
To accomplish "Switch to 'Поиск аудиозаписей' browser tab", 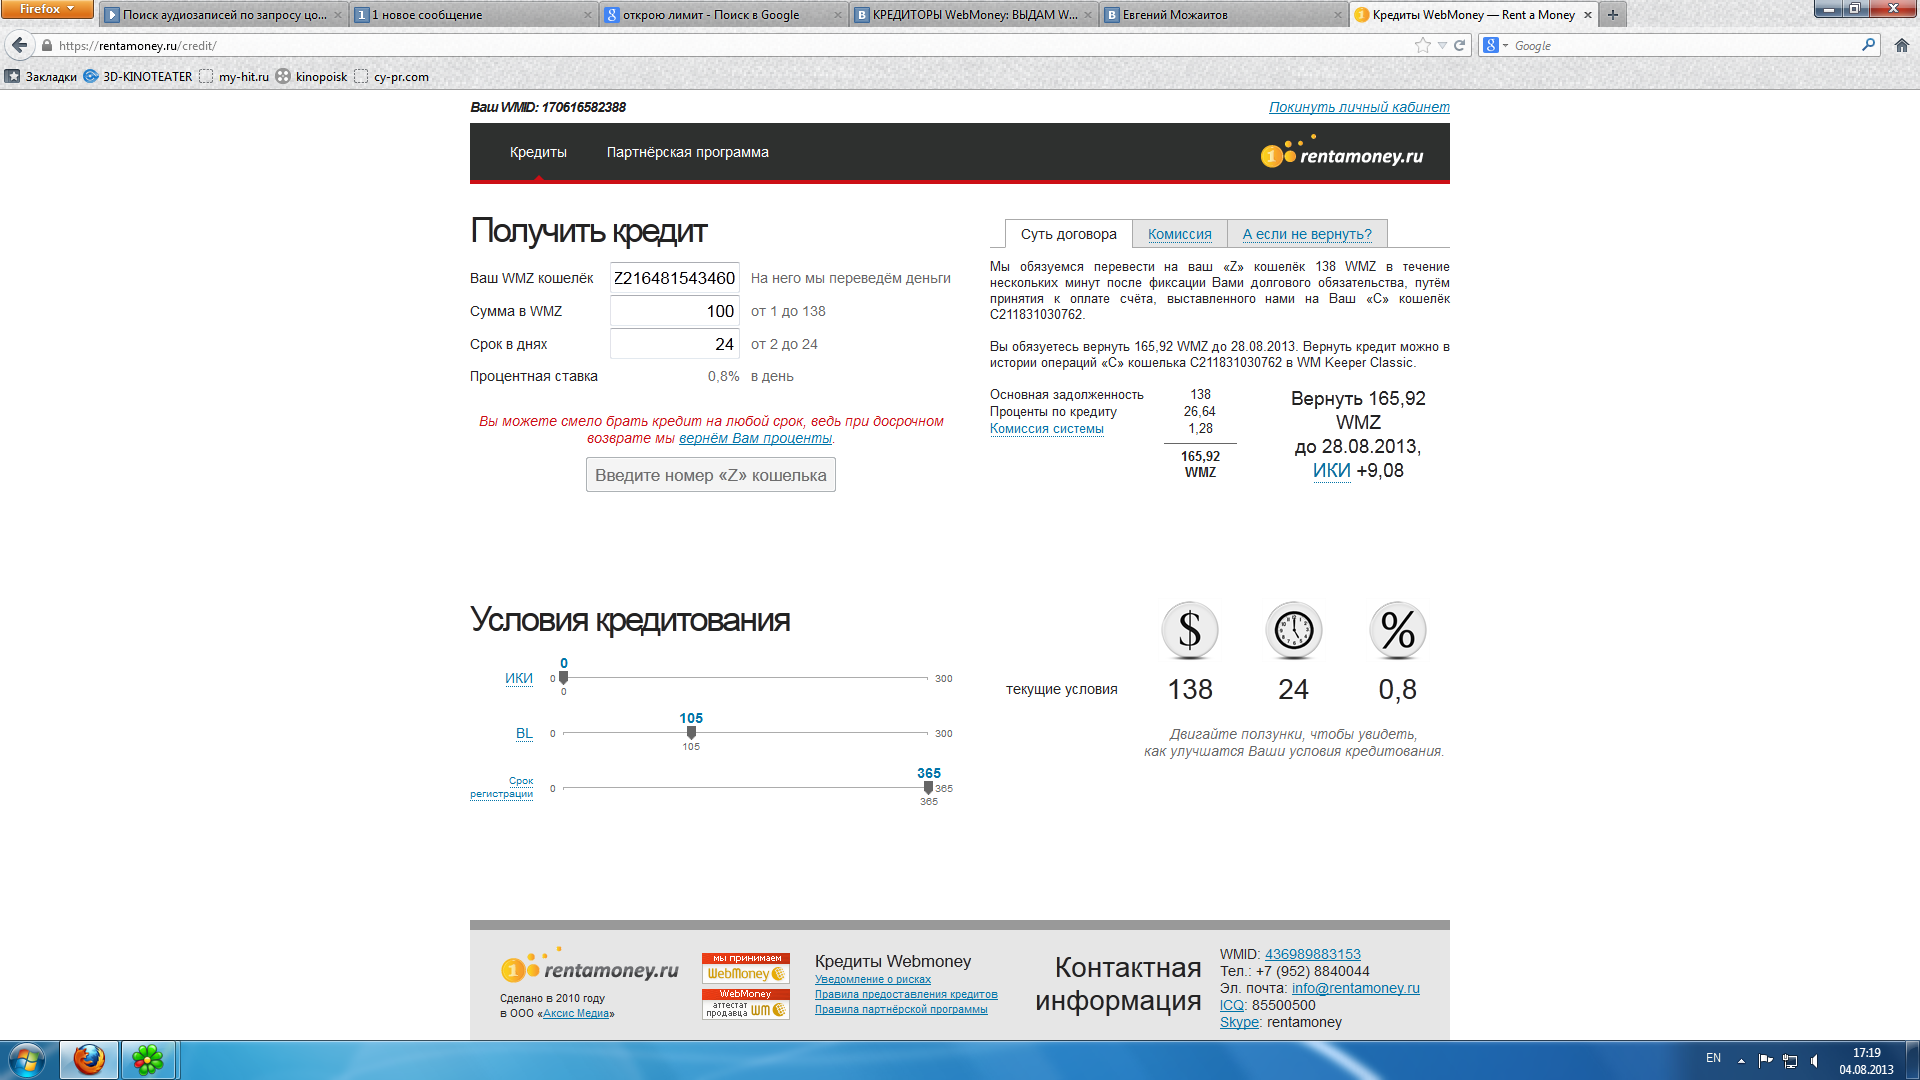I will click(x=224, y=15).
